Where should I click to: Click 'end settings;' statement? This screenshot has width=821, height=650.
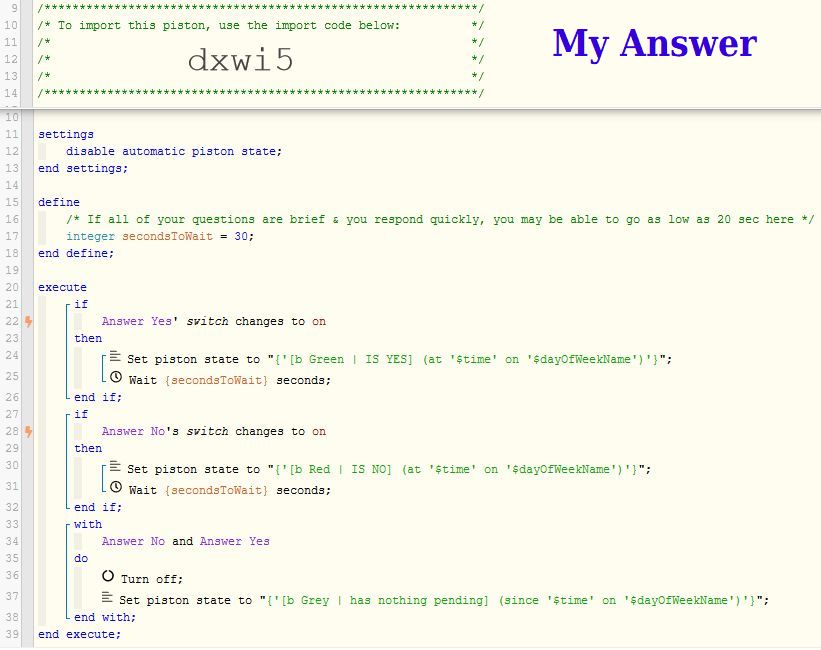coord(83,169)
